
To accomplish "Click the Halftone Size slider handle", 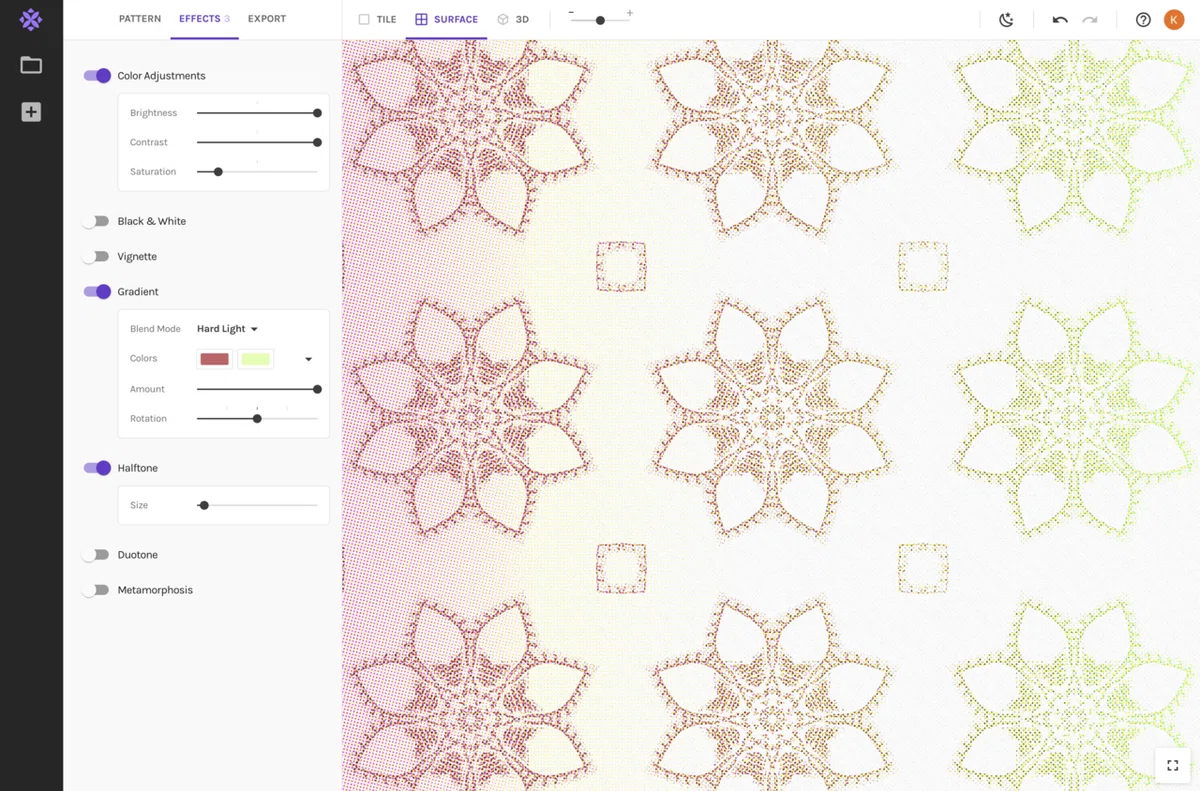I will 204,506.
